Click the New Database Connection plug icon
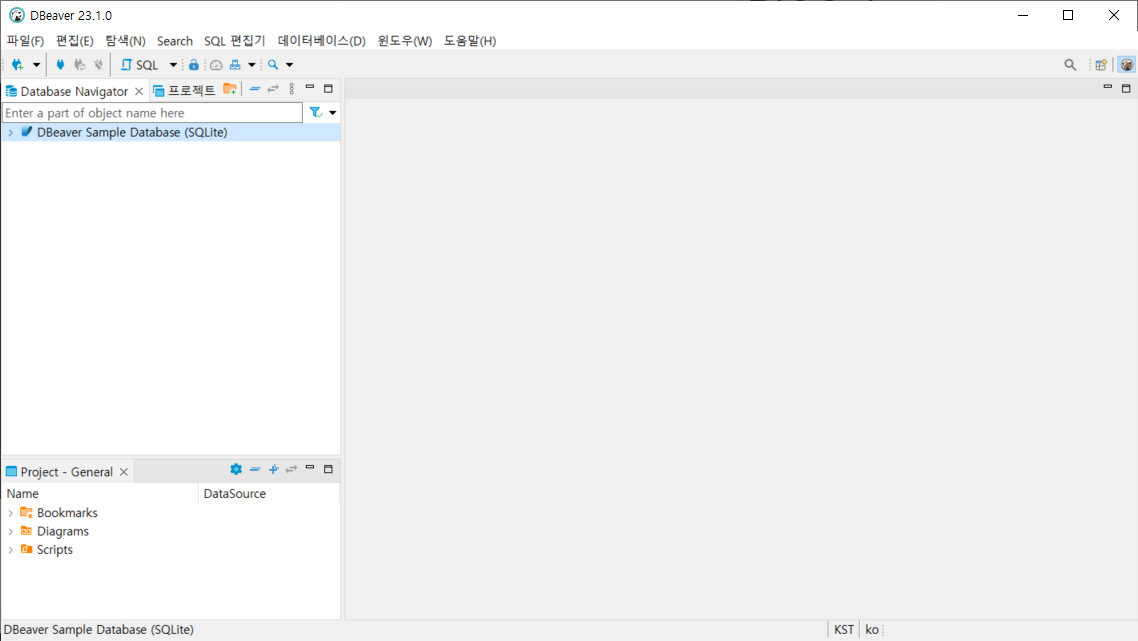The height and width of the screenshot is (641, 1138). (17, 65)
